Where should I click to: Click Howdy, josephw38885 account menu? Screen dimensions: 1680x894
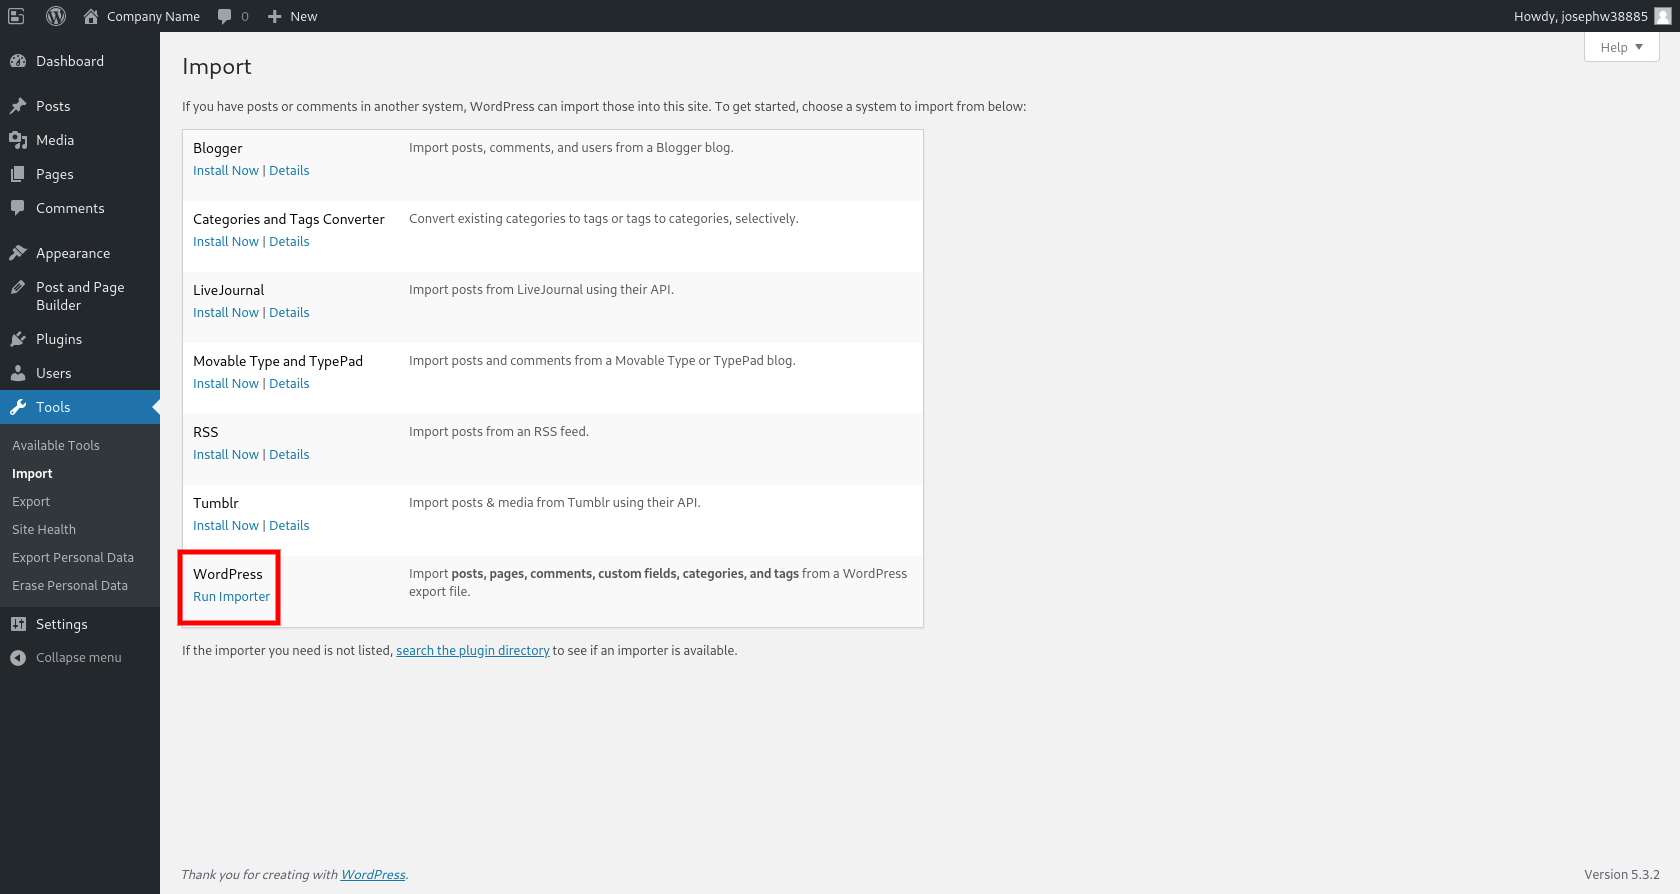1592,16
